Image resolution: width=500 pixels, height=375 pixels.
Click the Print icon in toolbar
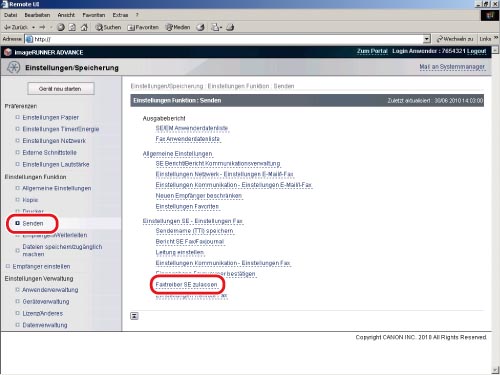pos(230,27)
